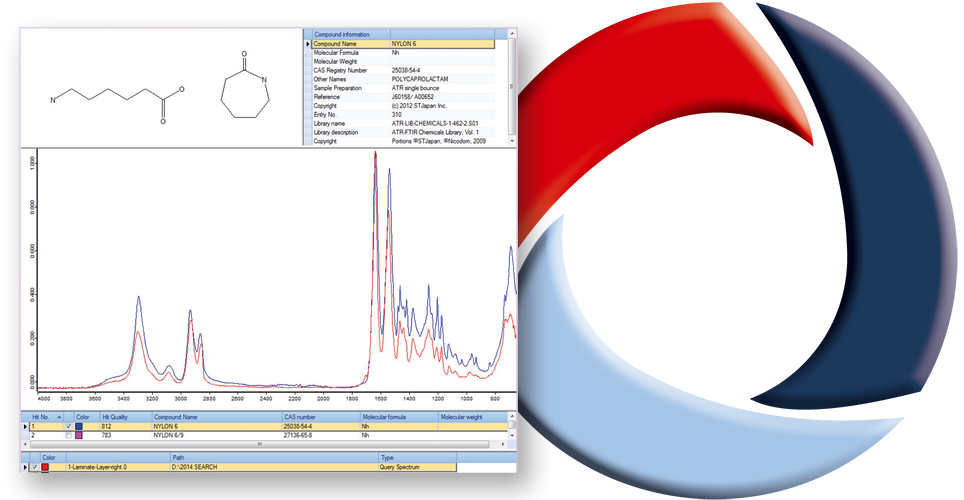The height and width of the screenshot is (500, 964).
Task: Click the (c) 2012 STJapan Inc. copyright value
Action: pos(419,106)
